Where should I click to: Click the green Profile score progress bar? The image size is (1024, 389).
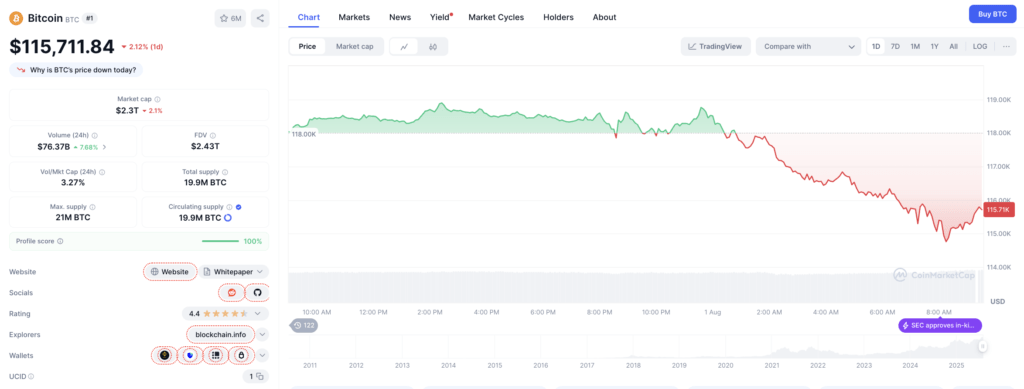[220, 241]
